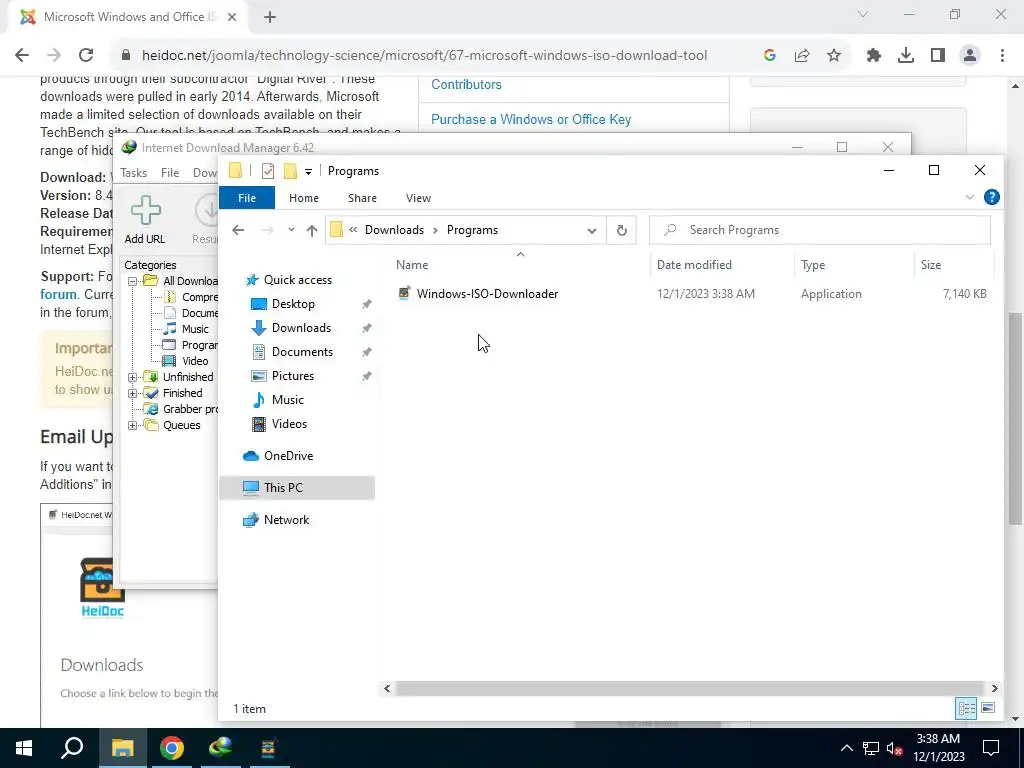The height and width of the screenshot is (768, 1024).
Task: Open Chrome profile avatar
Action: tap(970, 56)
